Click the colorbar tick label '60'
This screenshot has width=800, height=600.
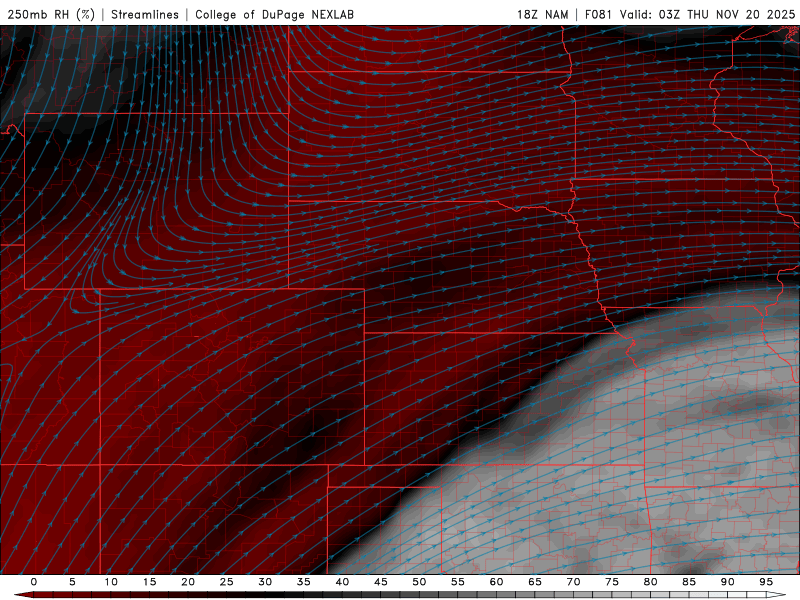tap(496, 582)
